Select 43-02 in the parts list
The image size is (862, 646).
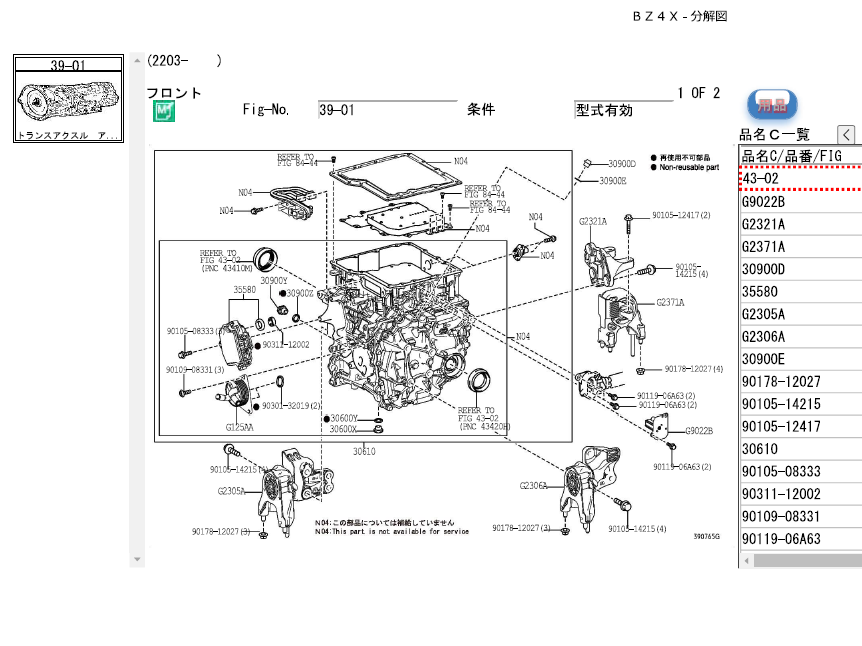pyautogui.click(x=801, y=179)
